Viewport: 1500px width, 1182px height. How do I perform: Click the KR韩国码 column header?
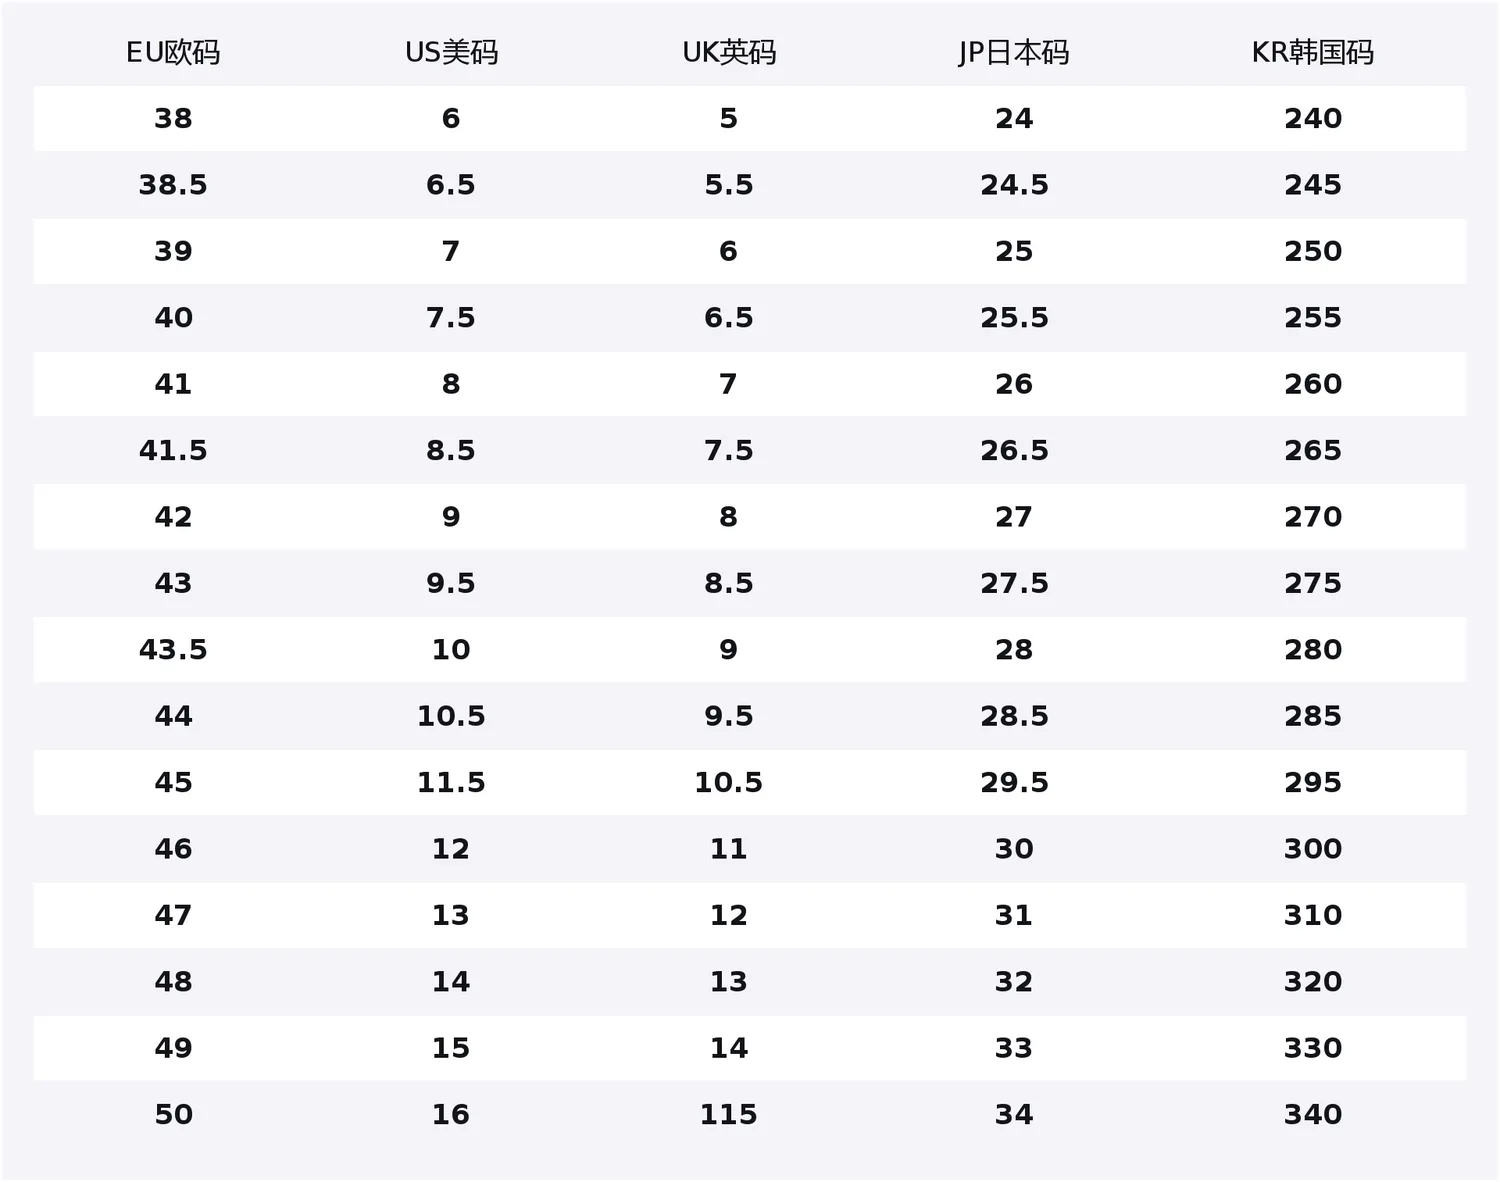coord(1313,52)
